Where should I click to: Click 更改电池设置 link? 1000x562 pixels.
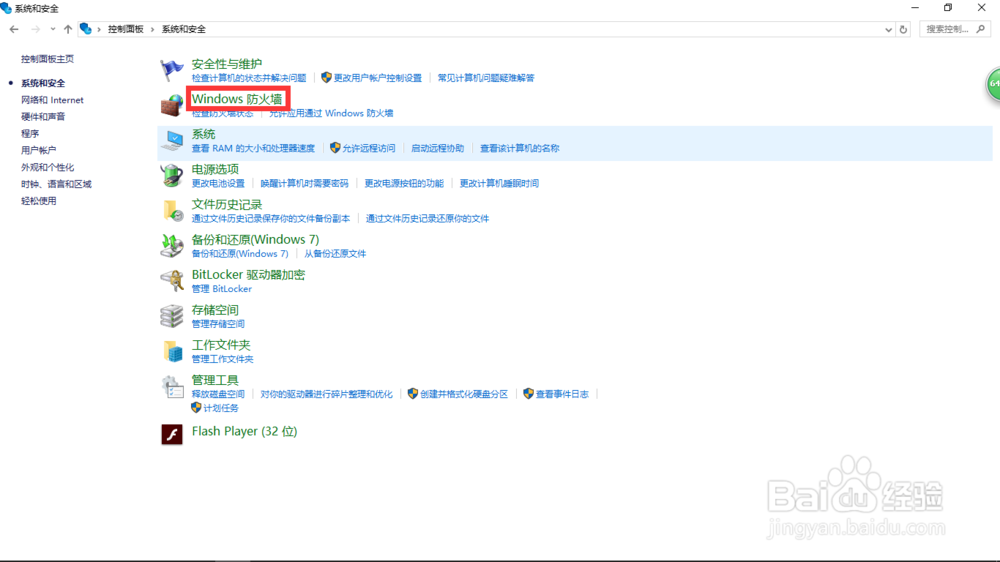pos(218,183)
